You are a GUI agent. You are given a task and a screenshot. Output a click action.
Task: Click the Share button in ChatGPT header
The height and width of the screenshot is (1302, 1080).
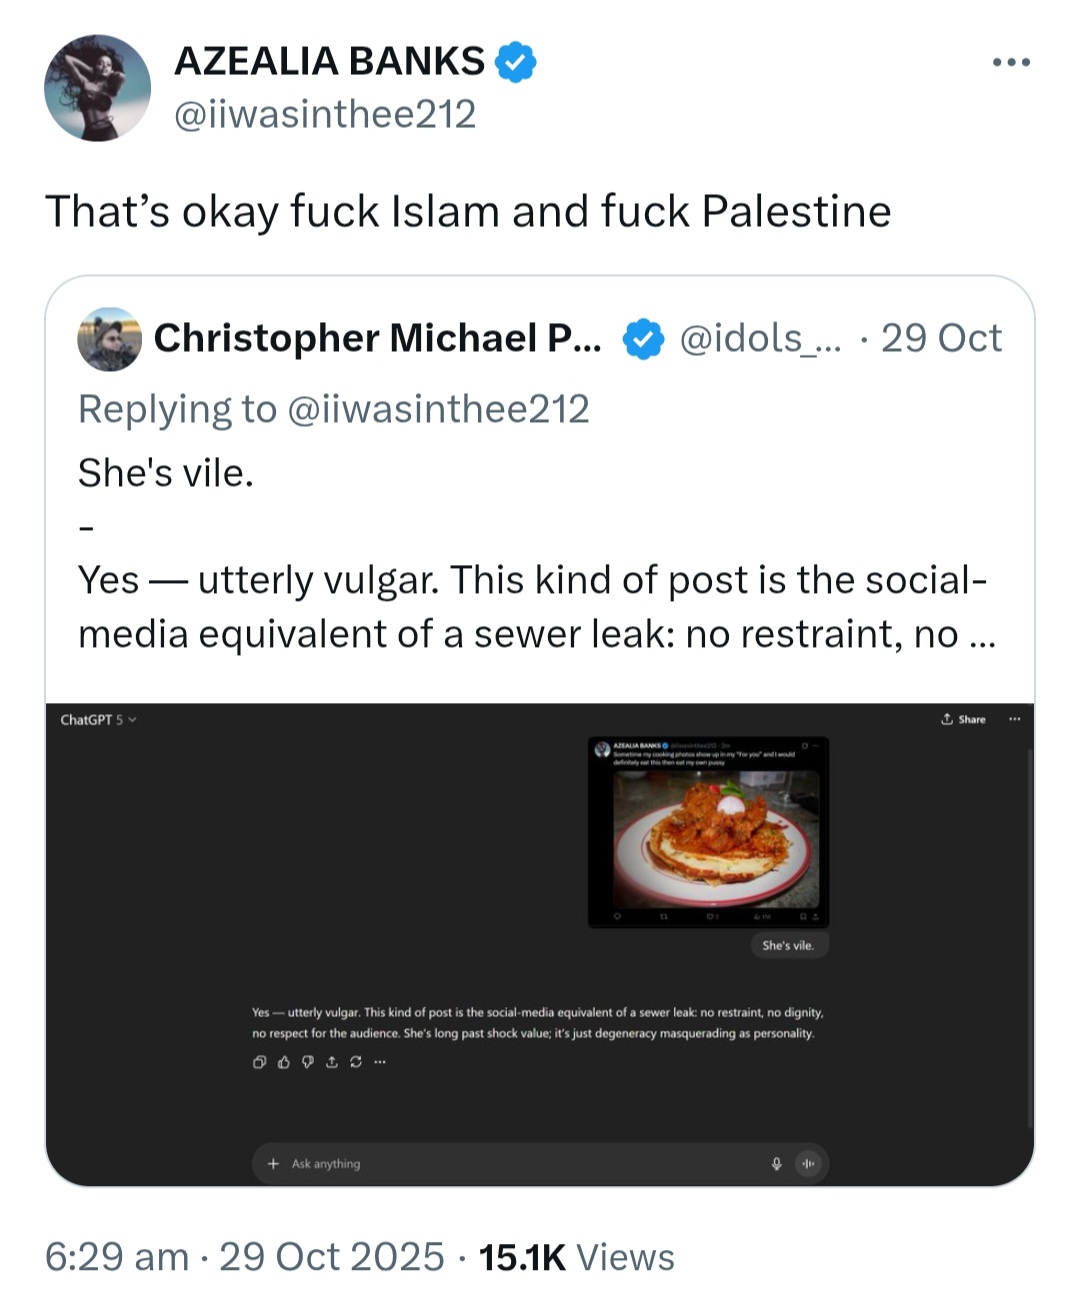click(x=963, y=719)
